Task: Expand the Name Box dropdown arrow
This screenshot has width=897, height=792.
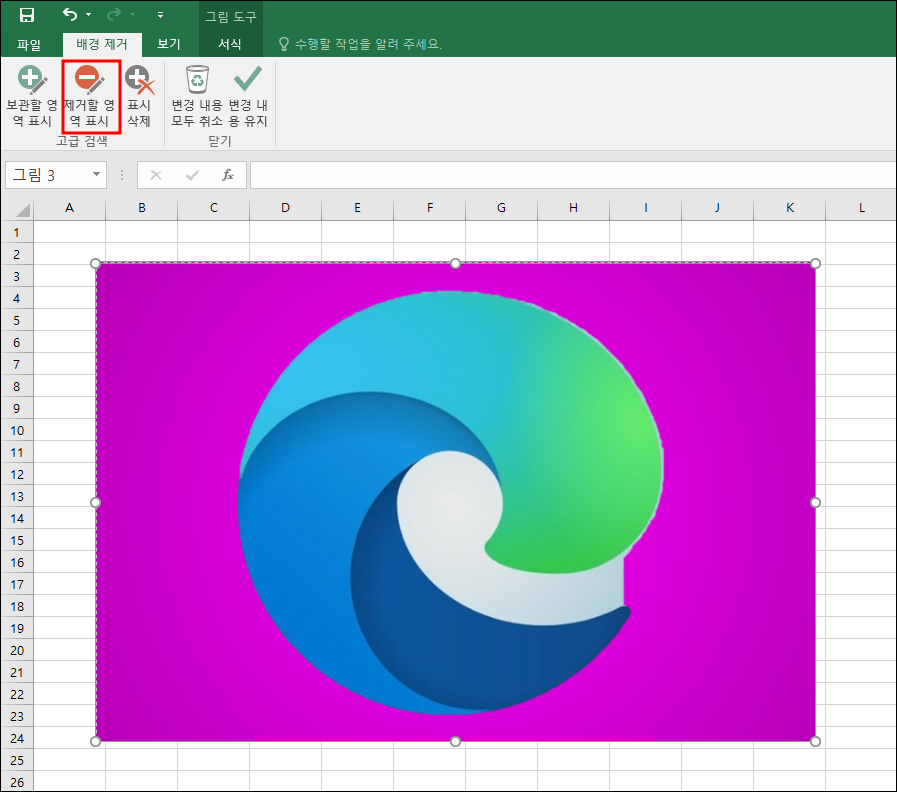Action: click(97, 175)
